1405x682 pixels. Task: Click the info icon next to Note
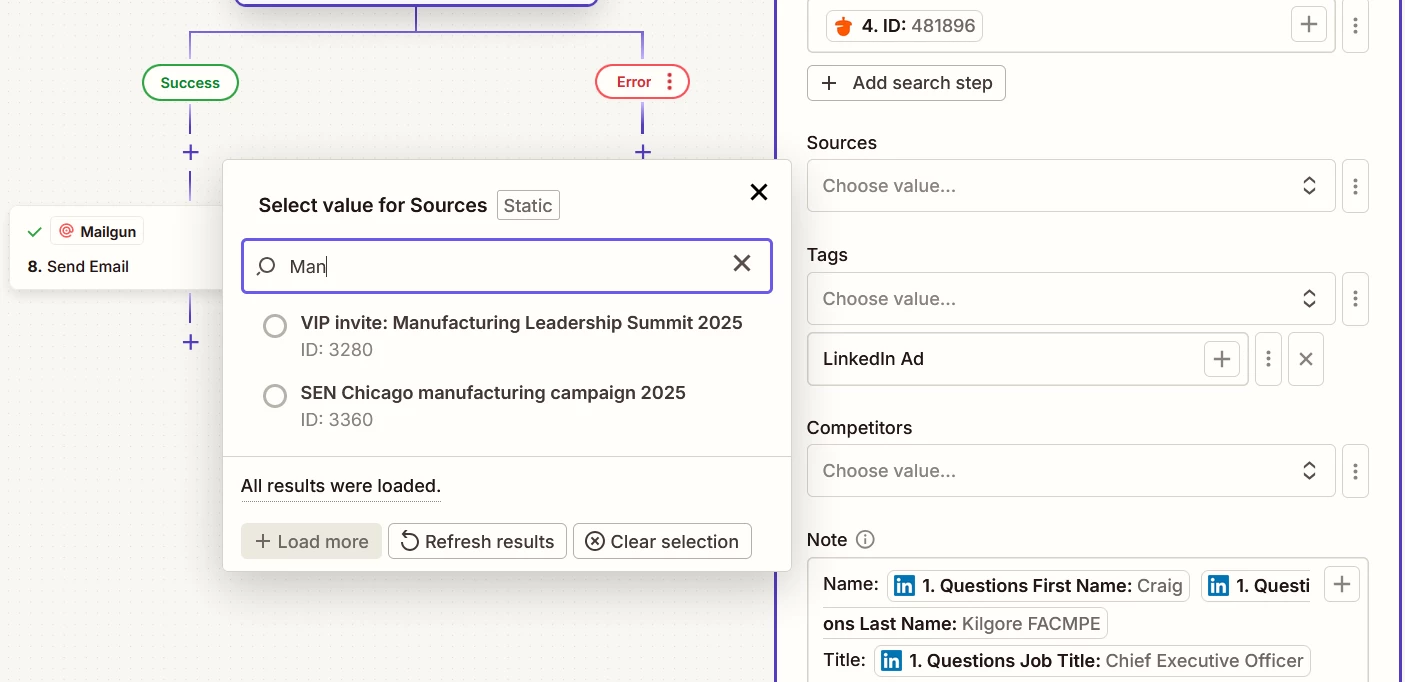click(866, 540)
